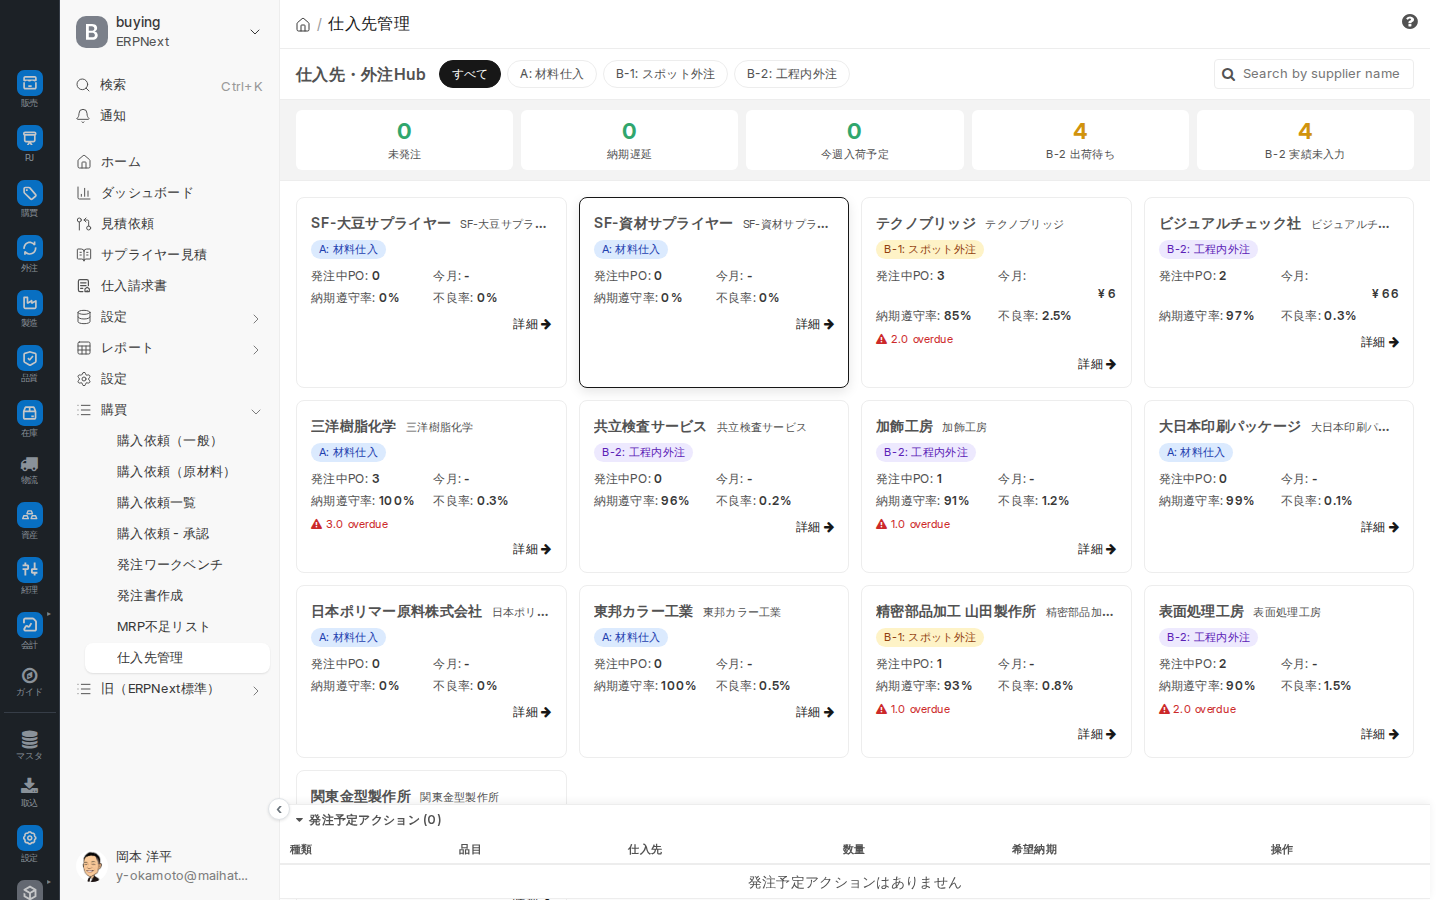Open 購入依頼（一般）
Screen dimensions: 1440x900
[x=178, y=441]
